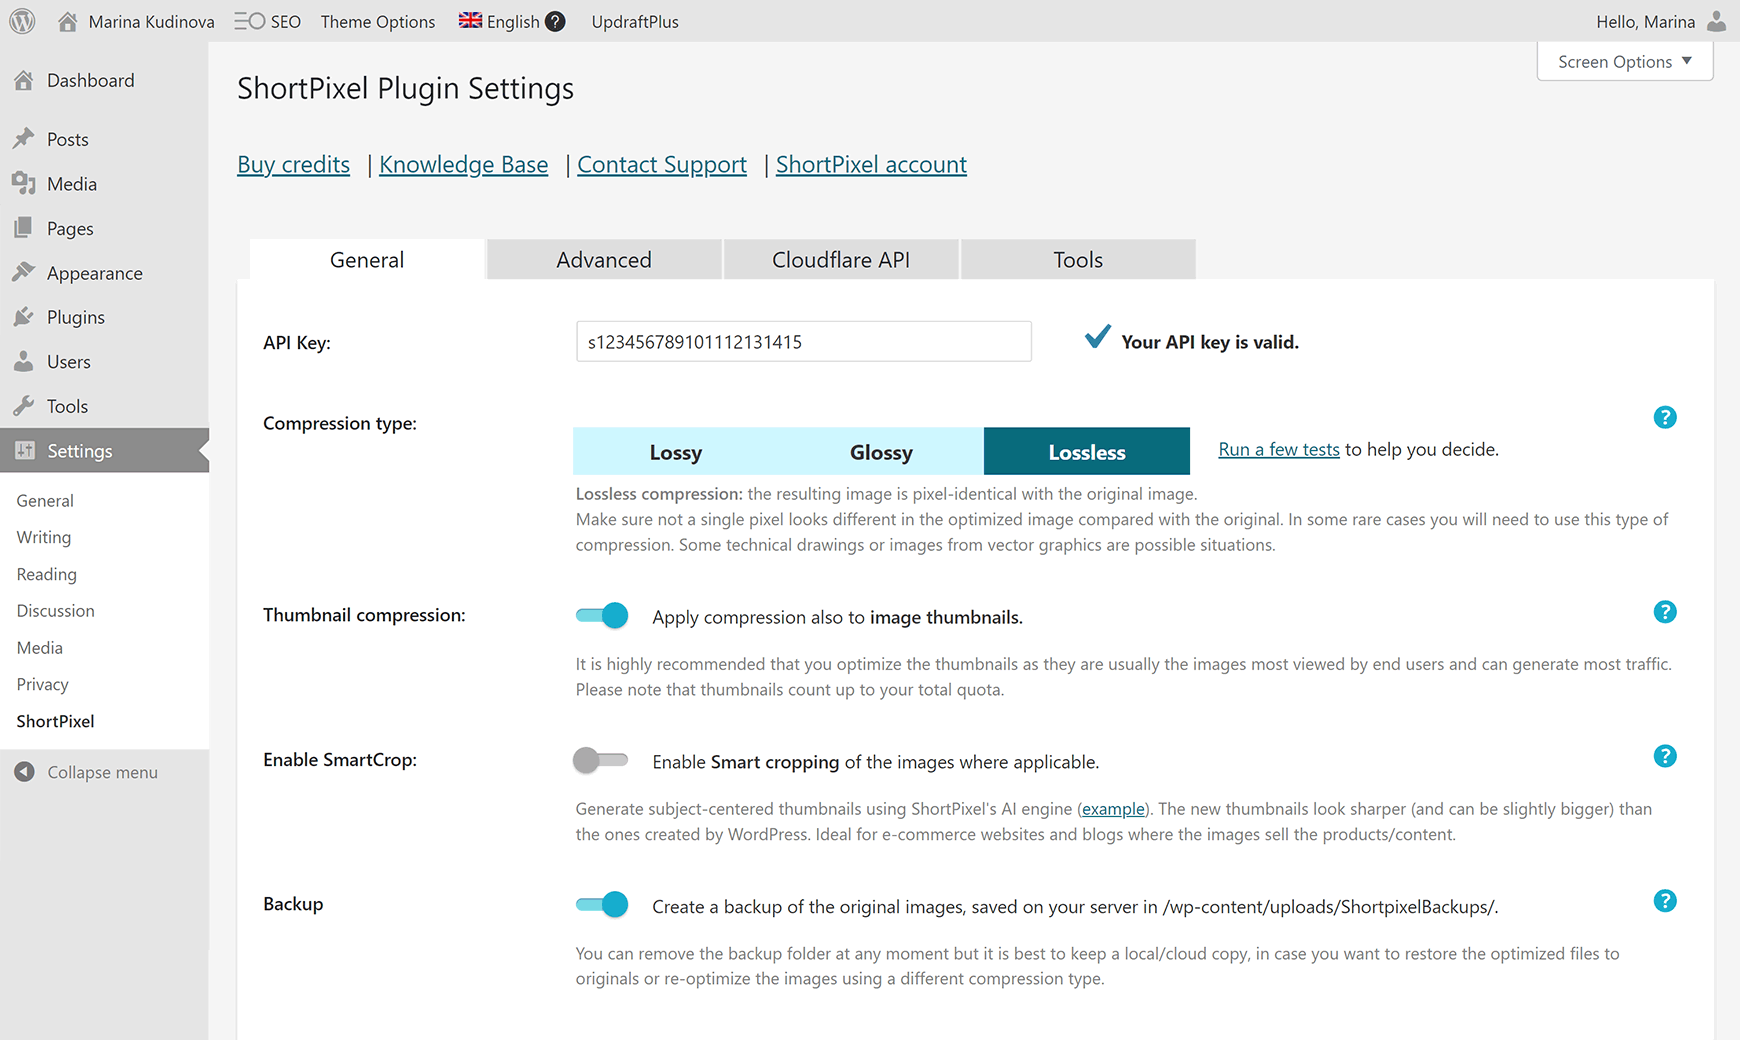Click the Users person icon
The width and height of the screenshot is (1740, 1040).
(x=24, y=361)
